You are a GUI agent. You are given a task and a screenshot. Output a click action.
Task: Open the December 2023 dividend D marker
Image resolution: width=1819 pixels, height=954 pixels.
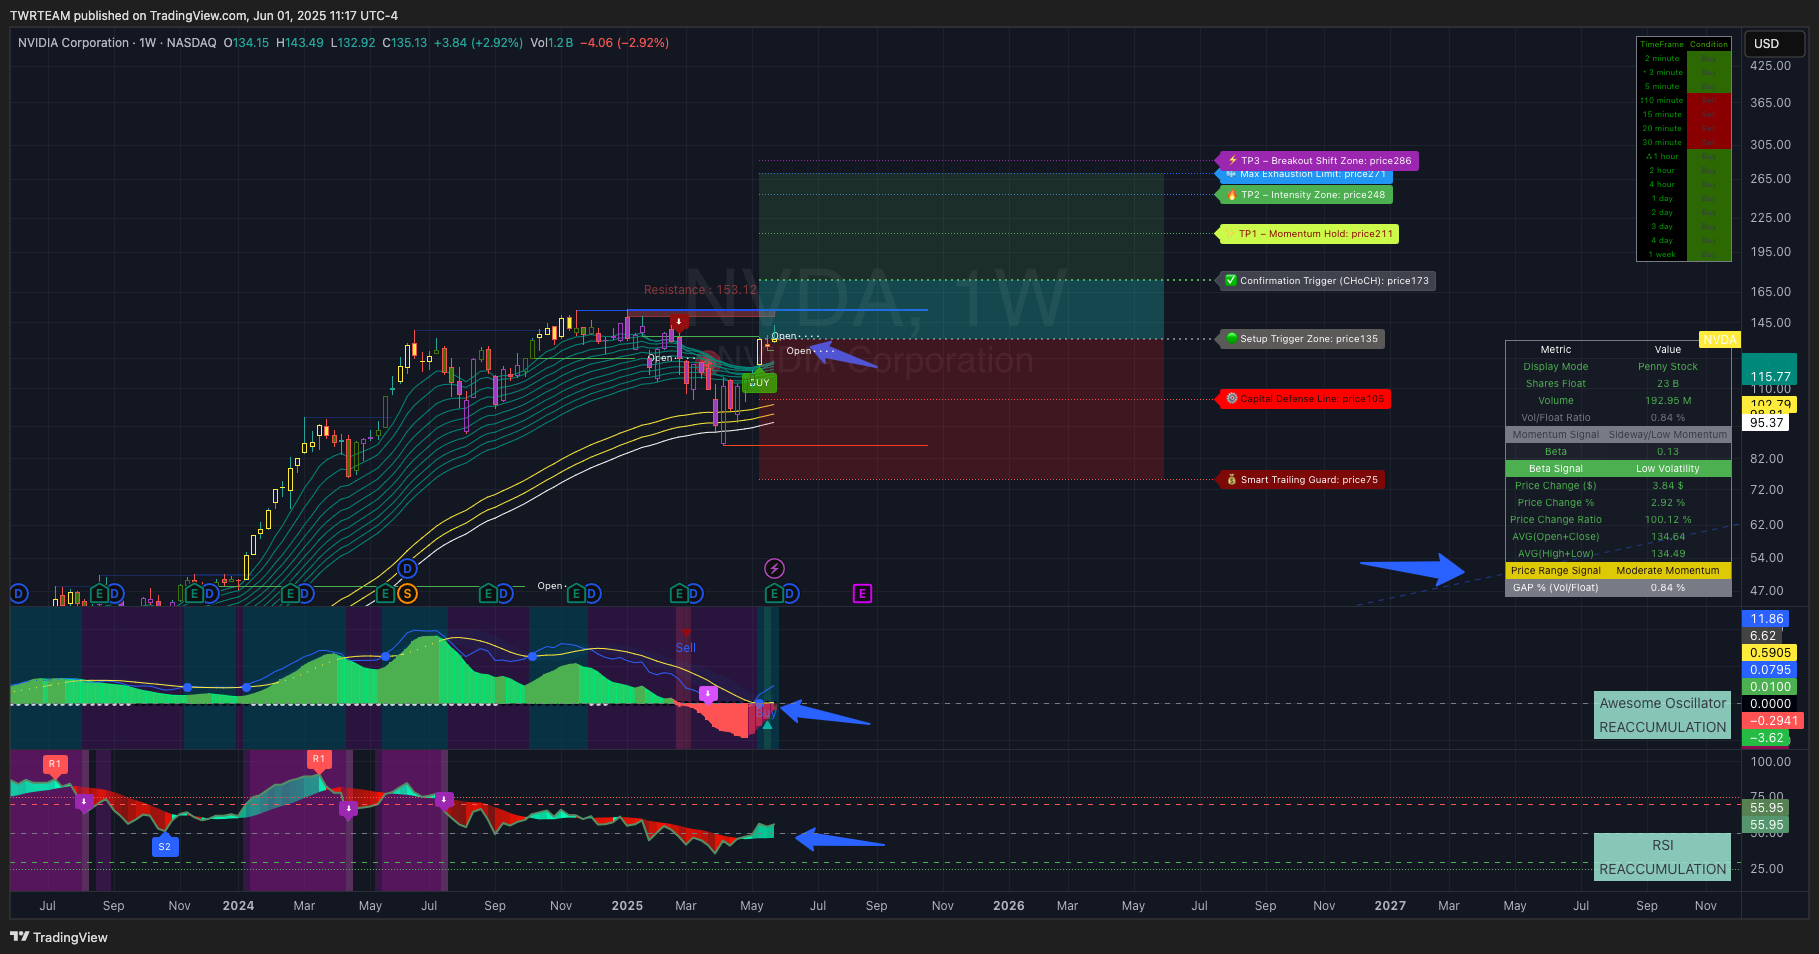[x=211, y=594]
